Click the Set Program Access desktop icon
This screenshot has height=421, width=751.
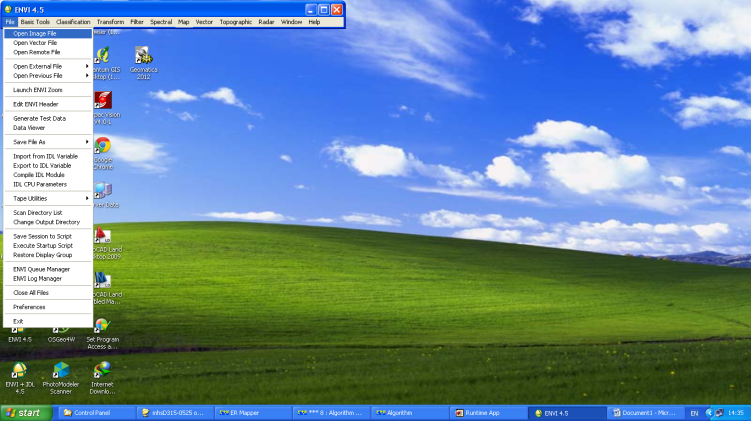click(x=102, y=333)
